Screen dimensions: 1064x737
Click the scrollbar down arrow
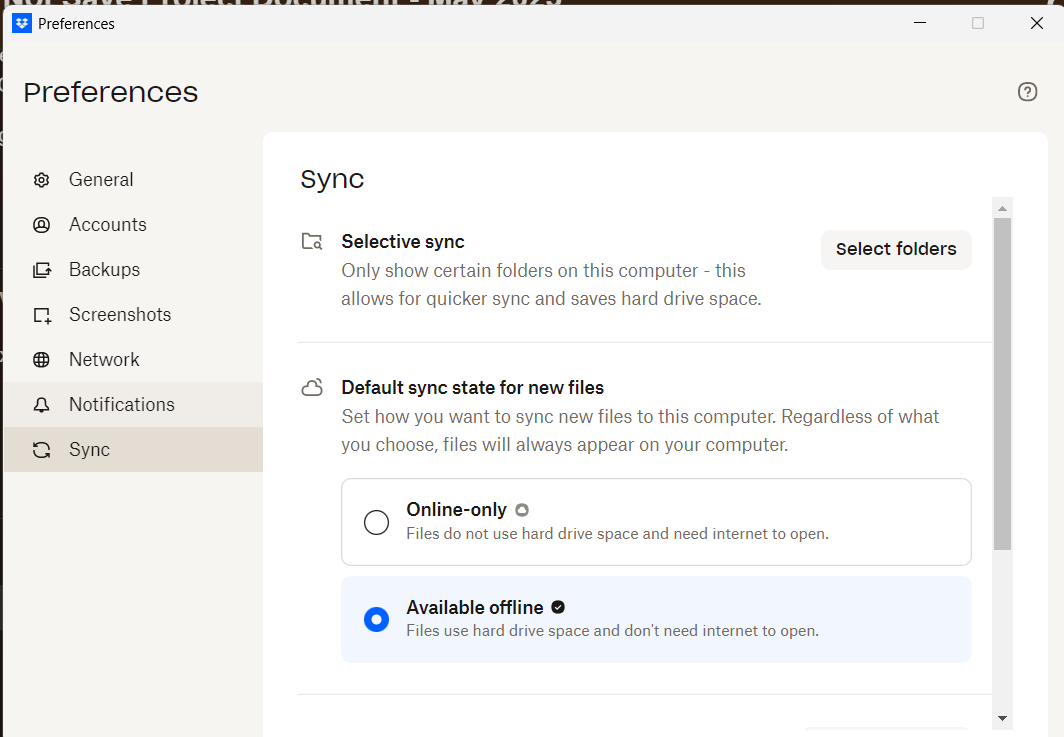click(1002, 718)
